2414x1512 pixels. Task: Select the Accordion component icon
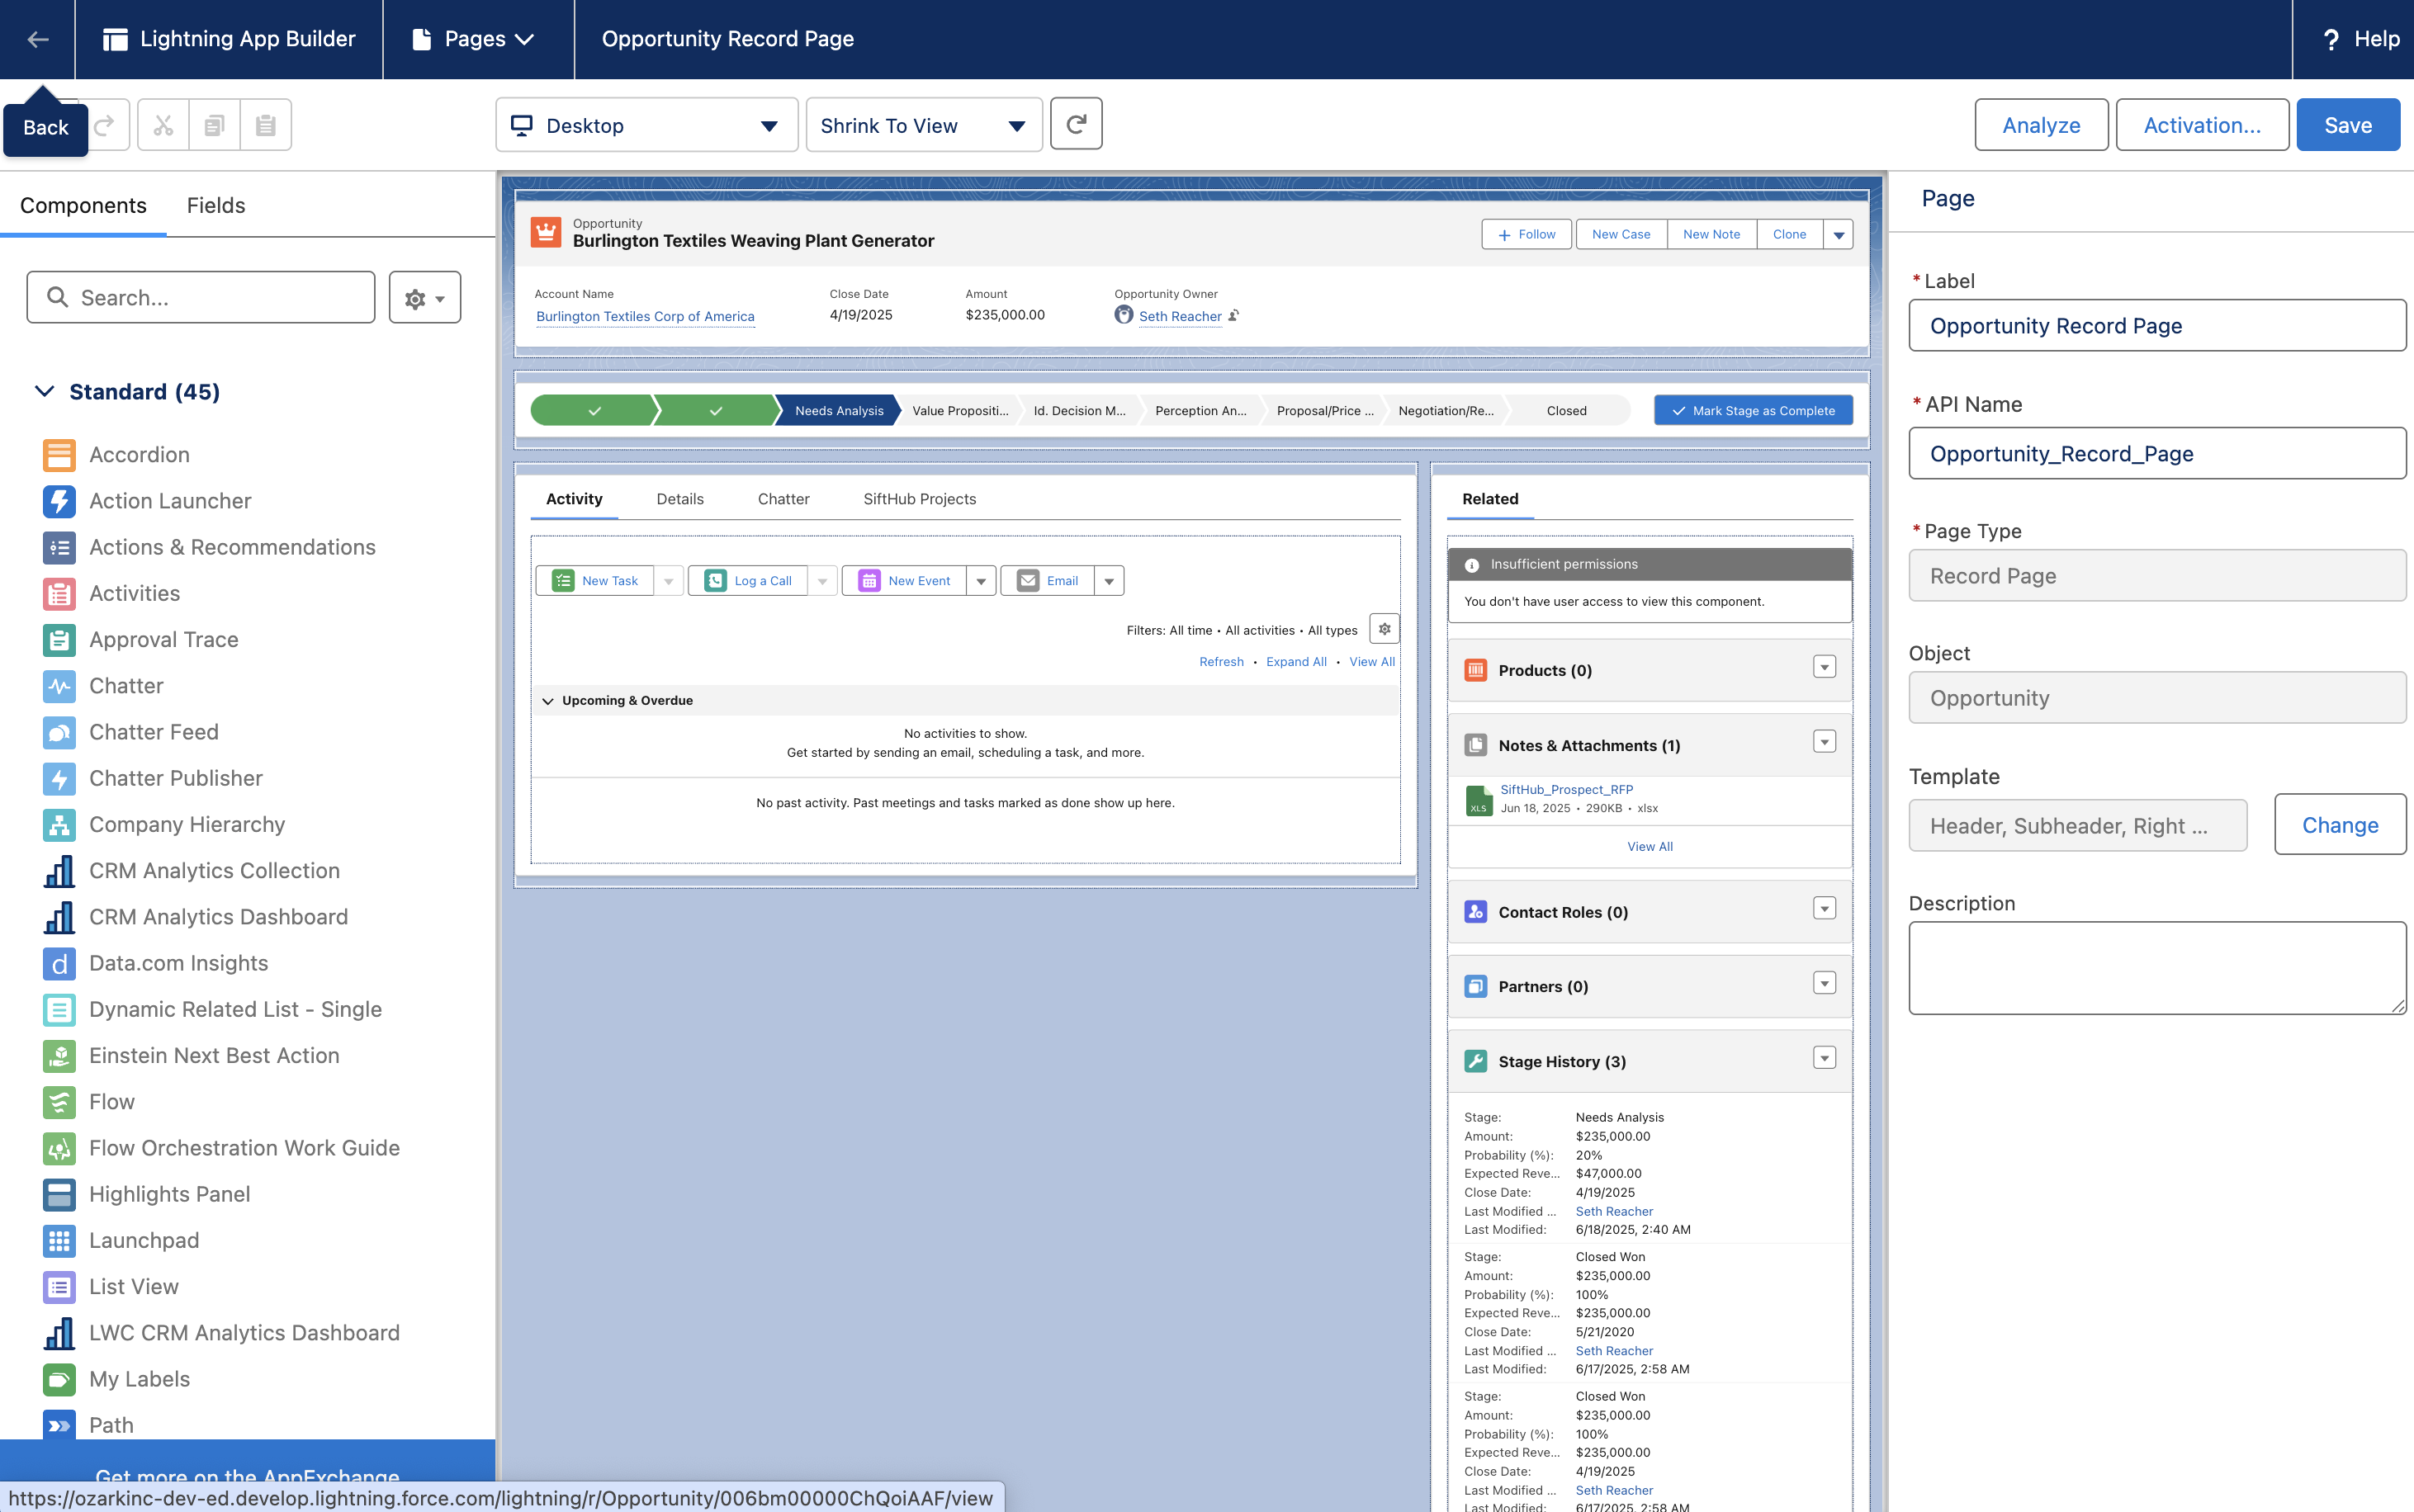pos(59,455)
